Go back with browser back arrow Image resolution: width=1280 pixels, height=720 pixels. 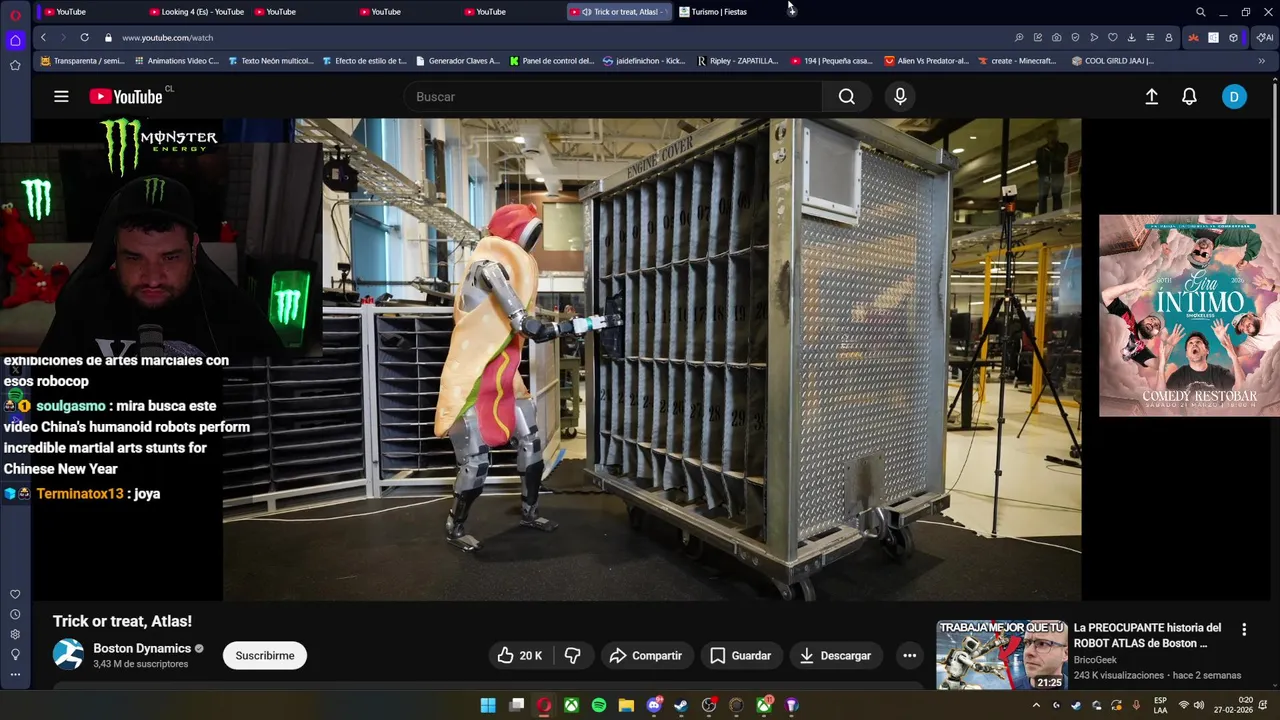43,38
